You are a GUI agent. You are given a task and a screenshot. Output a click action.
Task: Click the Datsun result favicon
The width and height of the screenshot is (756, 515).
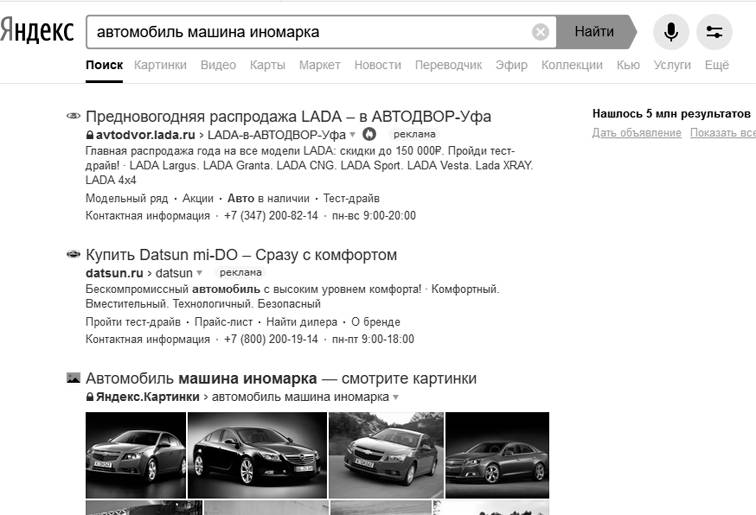pyautogui.click(x=72, y=255)
